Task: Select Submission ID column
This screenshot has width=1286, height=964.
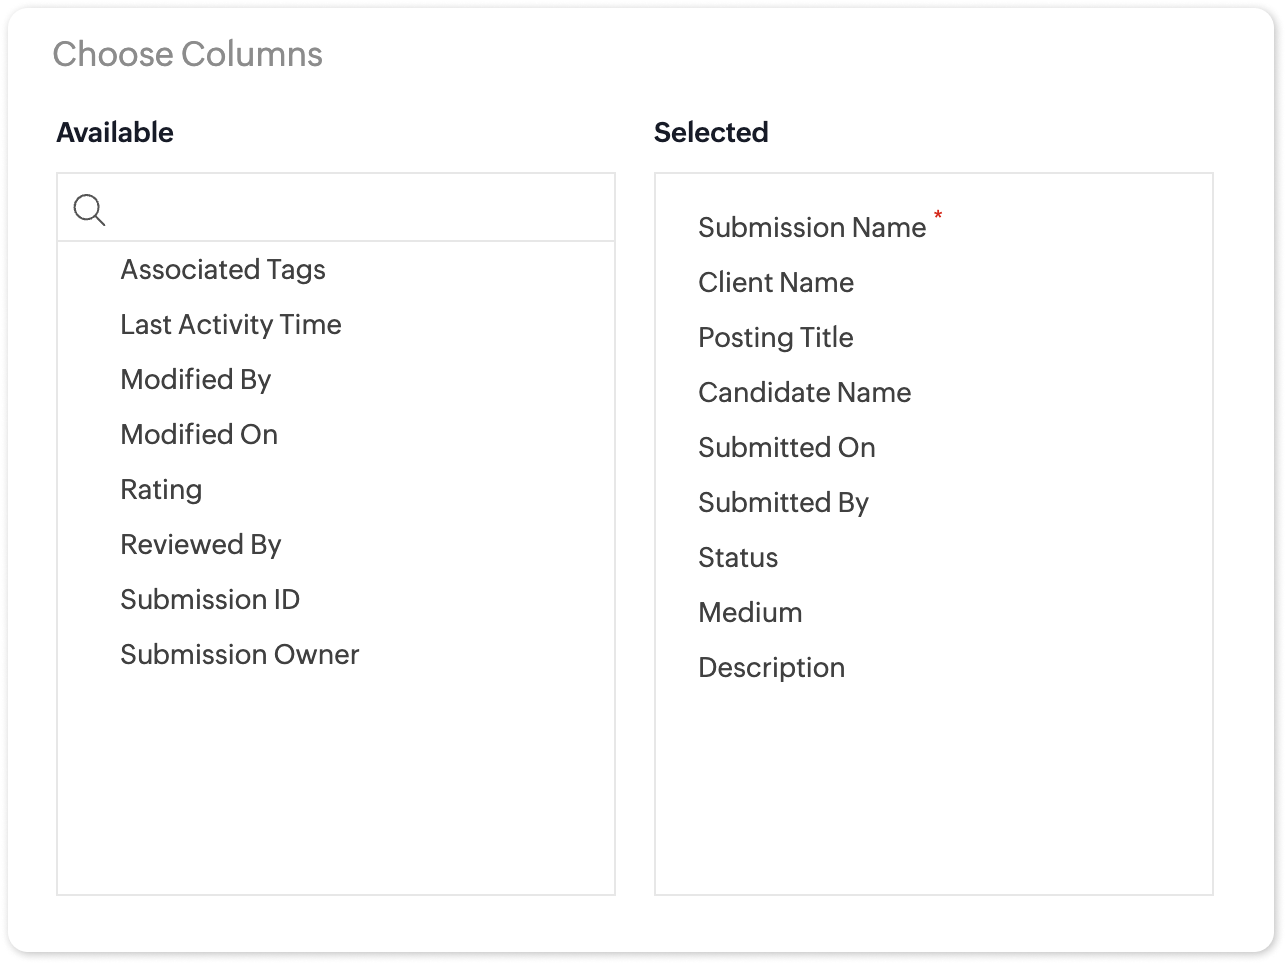Action: click(210, 600)
